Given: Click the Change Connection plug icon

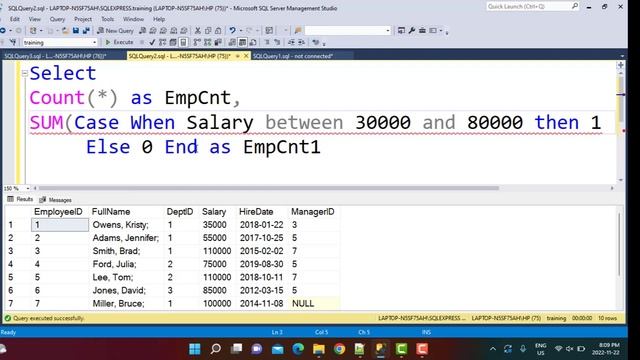Looking at the screenshot, I should [13, 42].
